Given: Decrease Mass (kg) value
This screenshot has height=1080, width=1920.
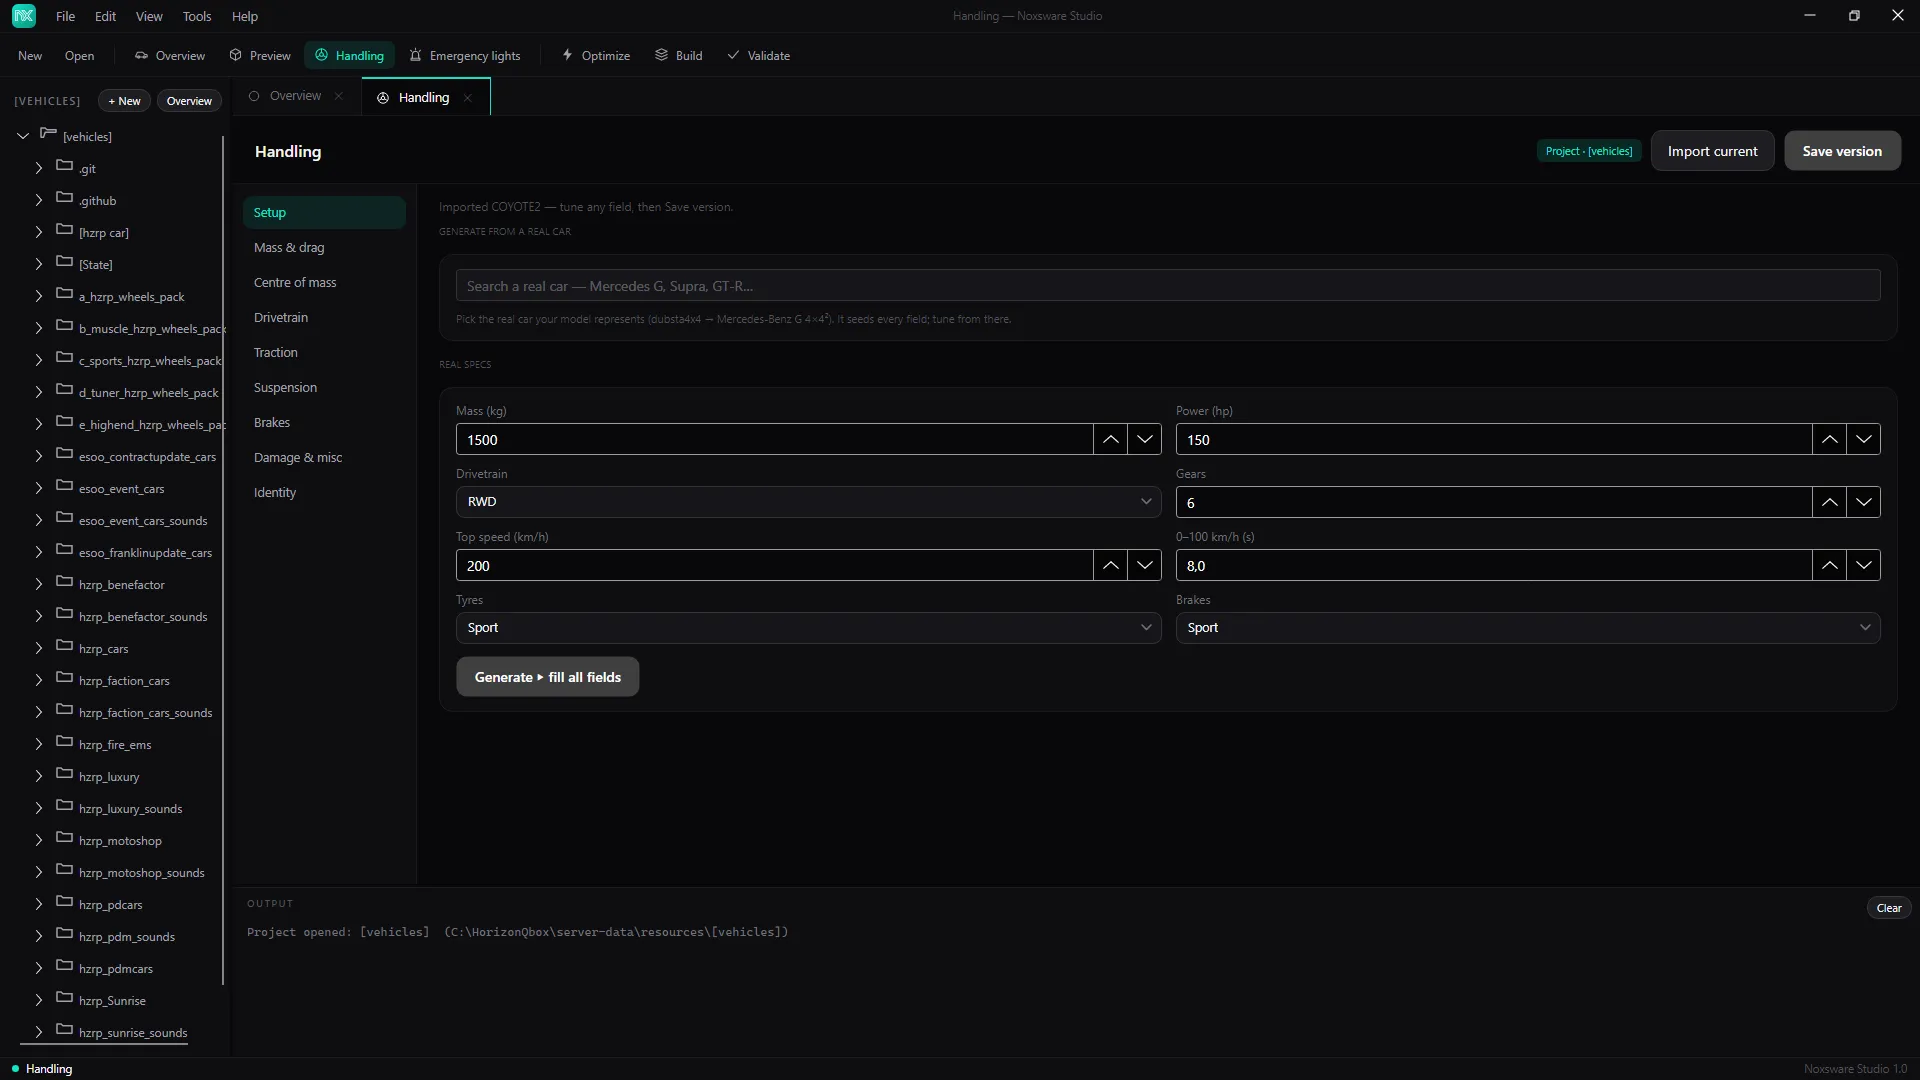Looking at the screenshot, I should [x=1145, y=440].
